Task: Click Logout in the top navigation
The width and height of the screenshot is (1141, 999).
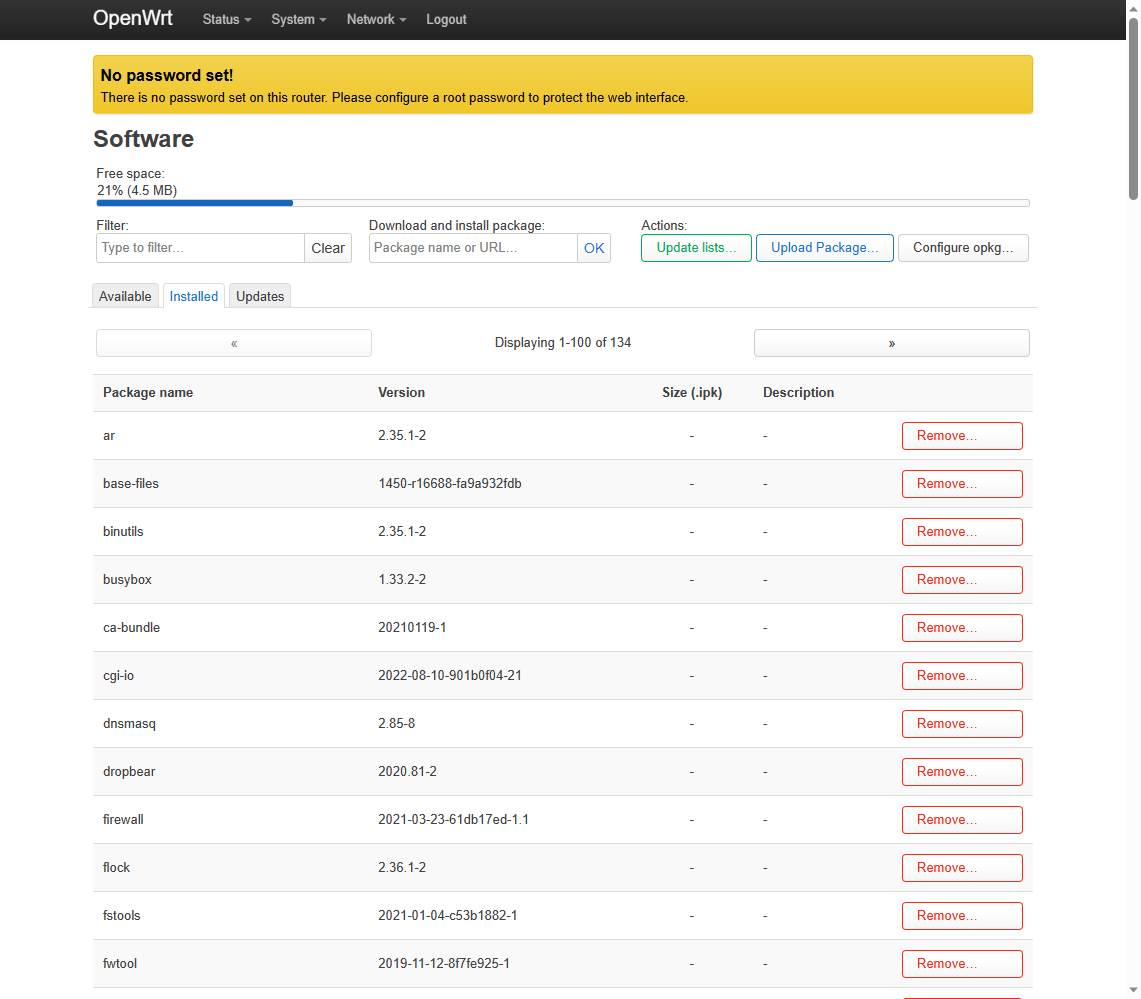Action: 446,19
